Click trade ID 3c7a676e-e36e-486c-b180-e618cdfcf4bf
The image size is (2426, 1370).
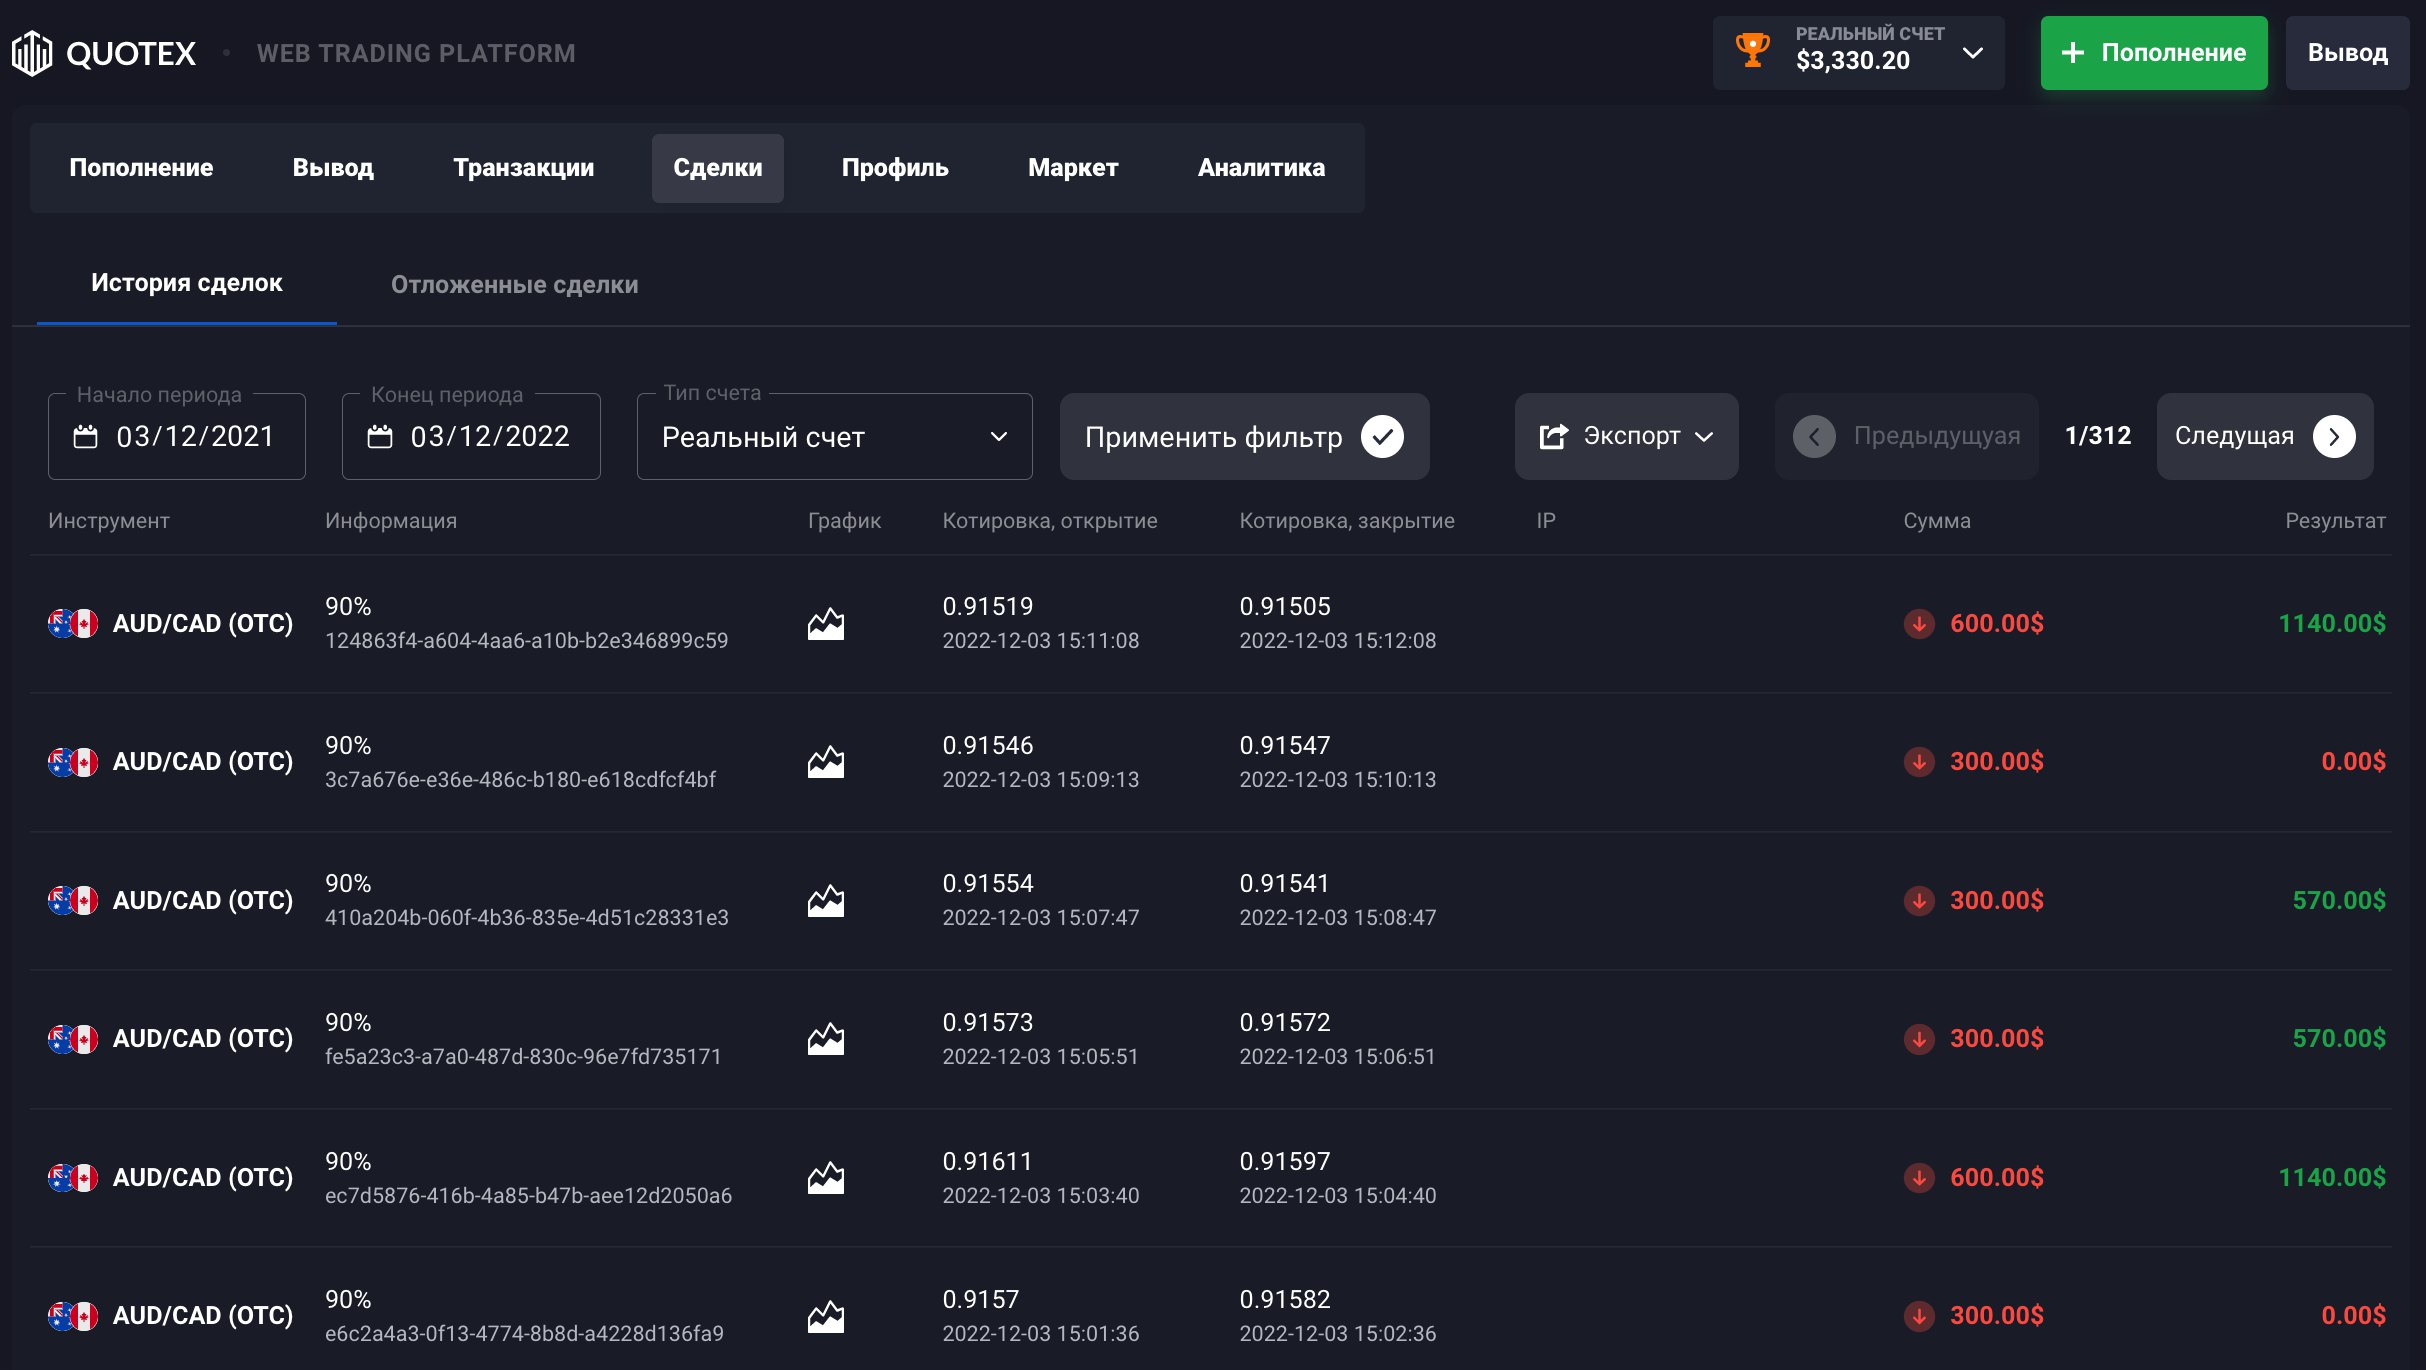click(520, 780)
